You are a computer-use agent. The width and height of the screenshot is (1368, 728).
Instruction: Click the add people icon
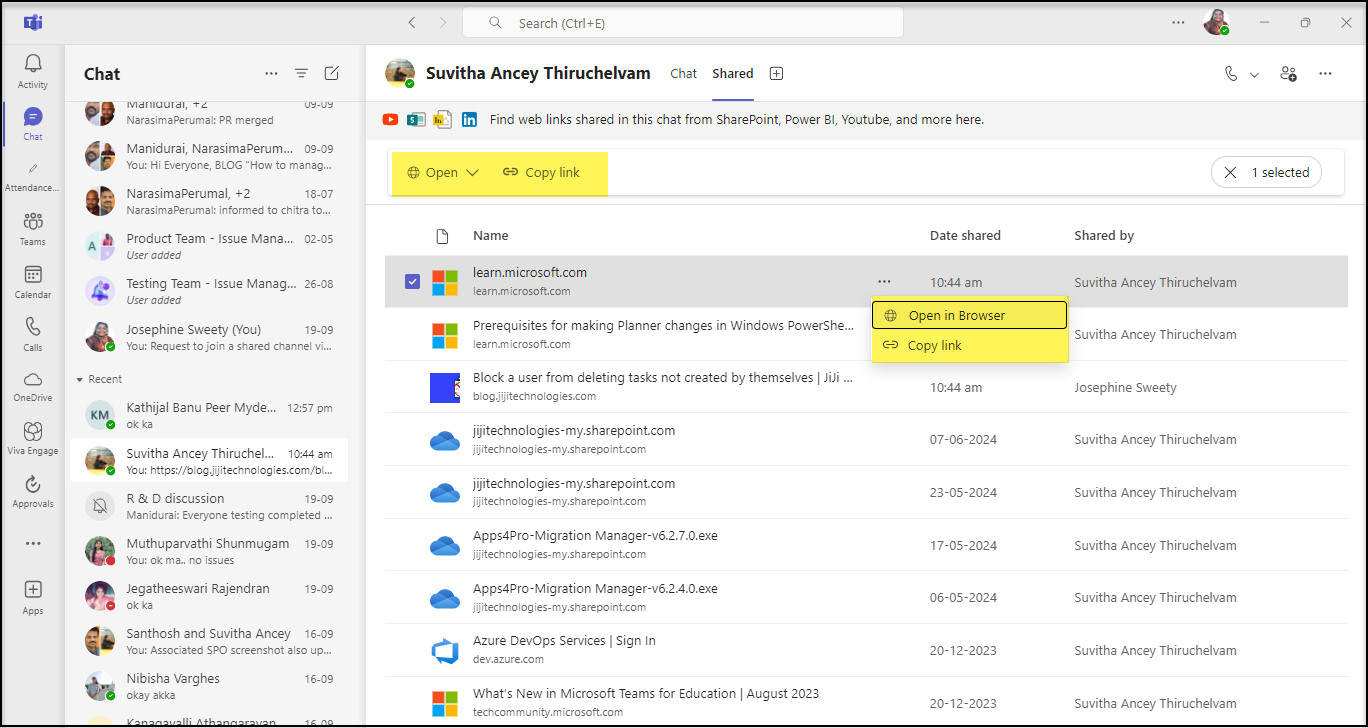[x=1289, y=73]
